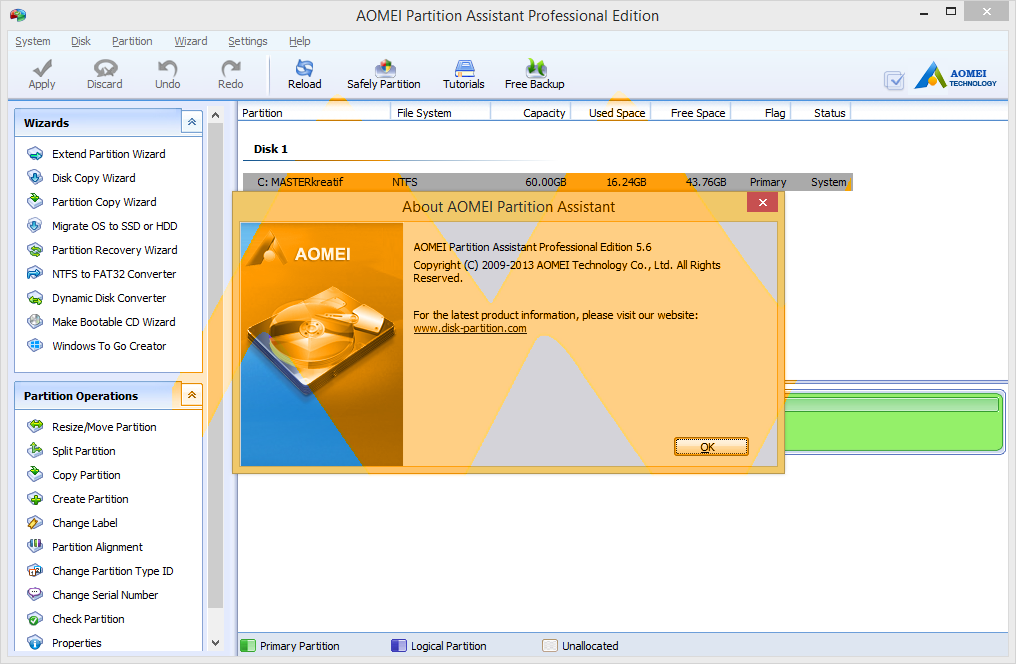The height and width of the screenshot is (664, 1016).
Task: Open the Settings menu
Action: click(248, 41)
